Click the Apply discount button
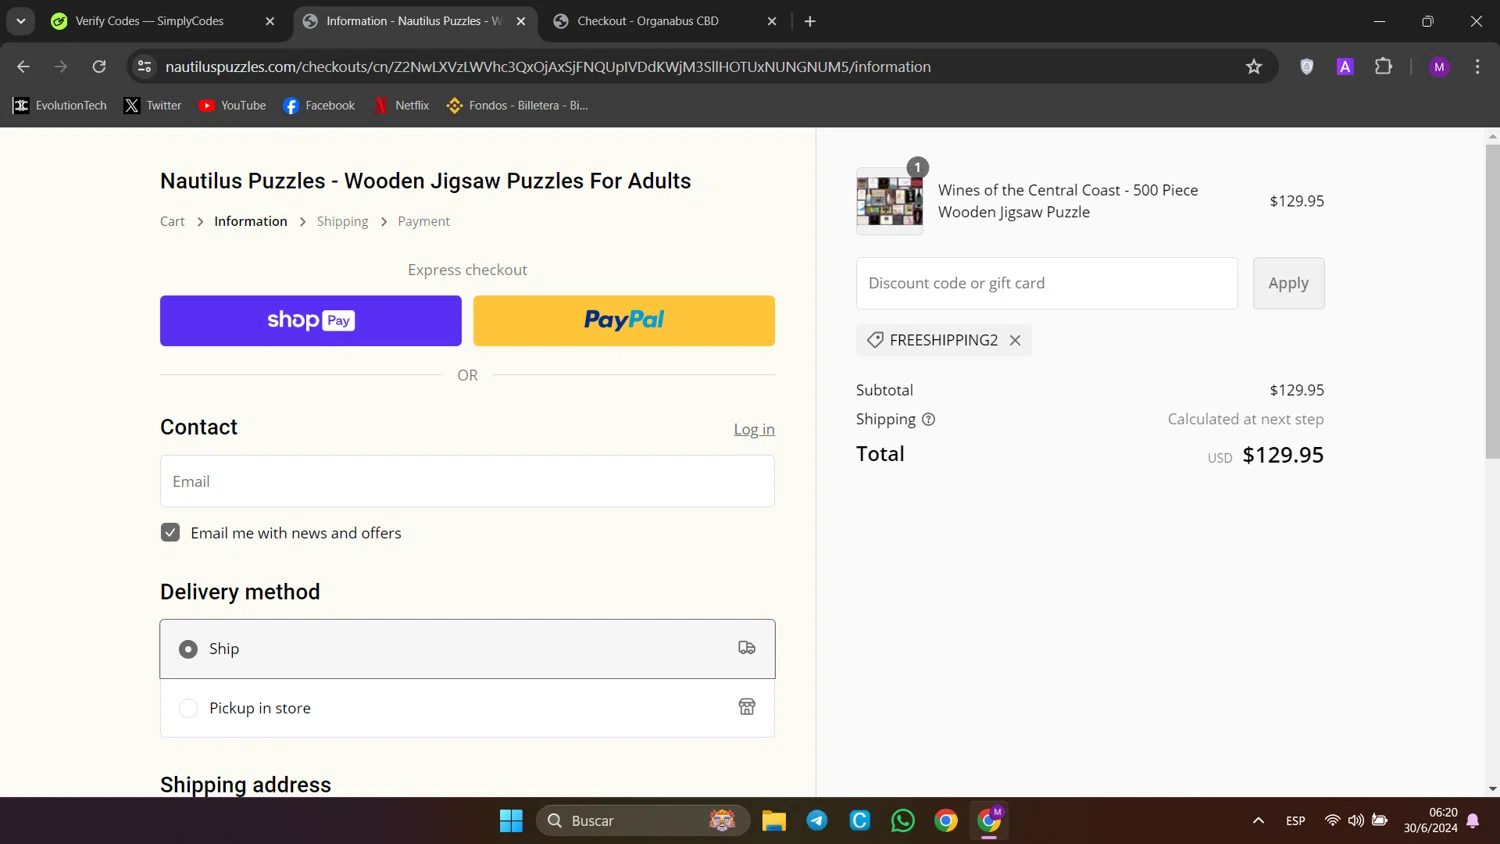The height and width of the screenshot is (844, 1500). [1288, 283]
